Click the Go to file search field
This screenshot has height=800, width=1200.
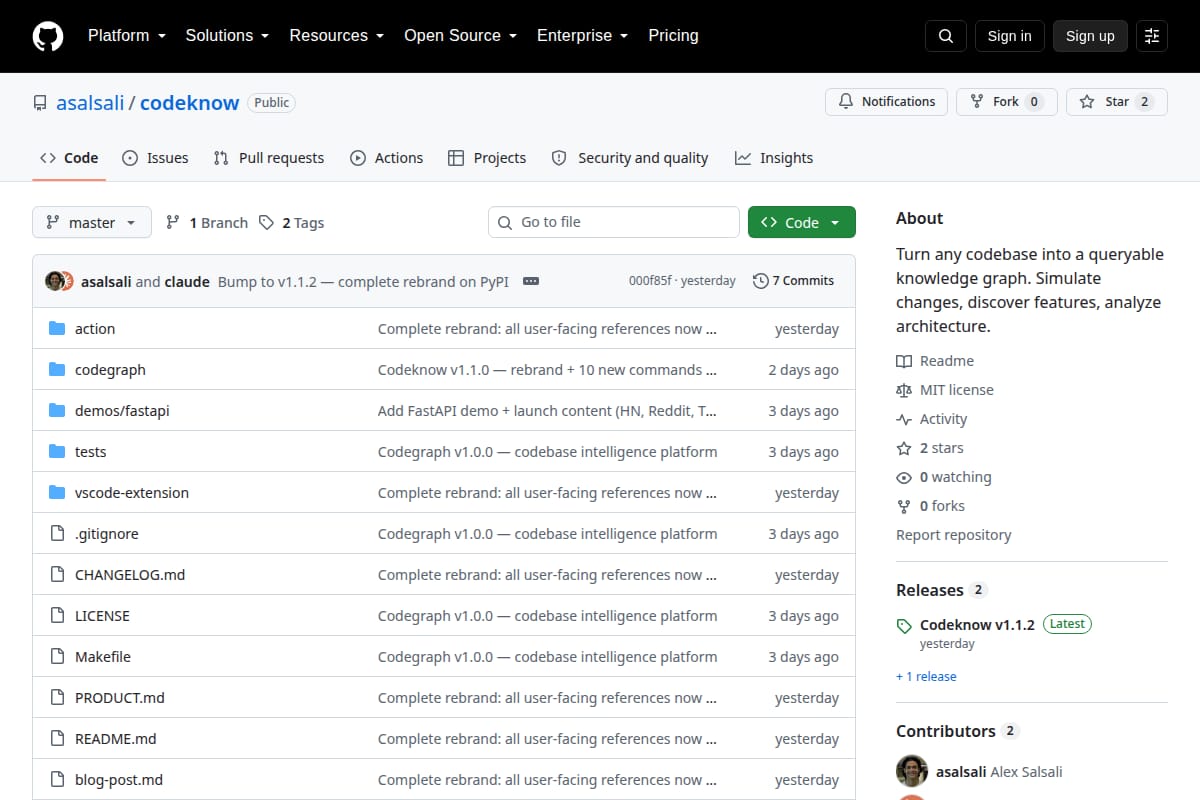pyautogui.click(x=614, y=222)
